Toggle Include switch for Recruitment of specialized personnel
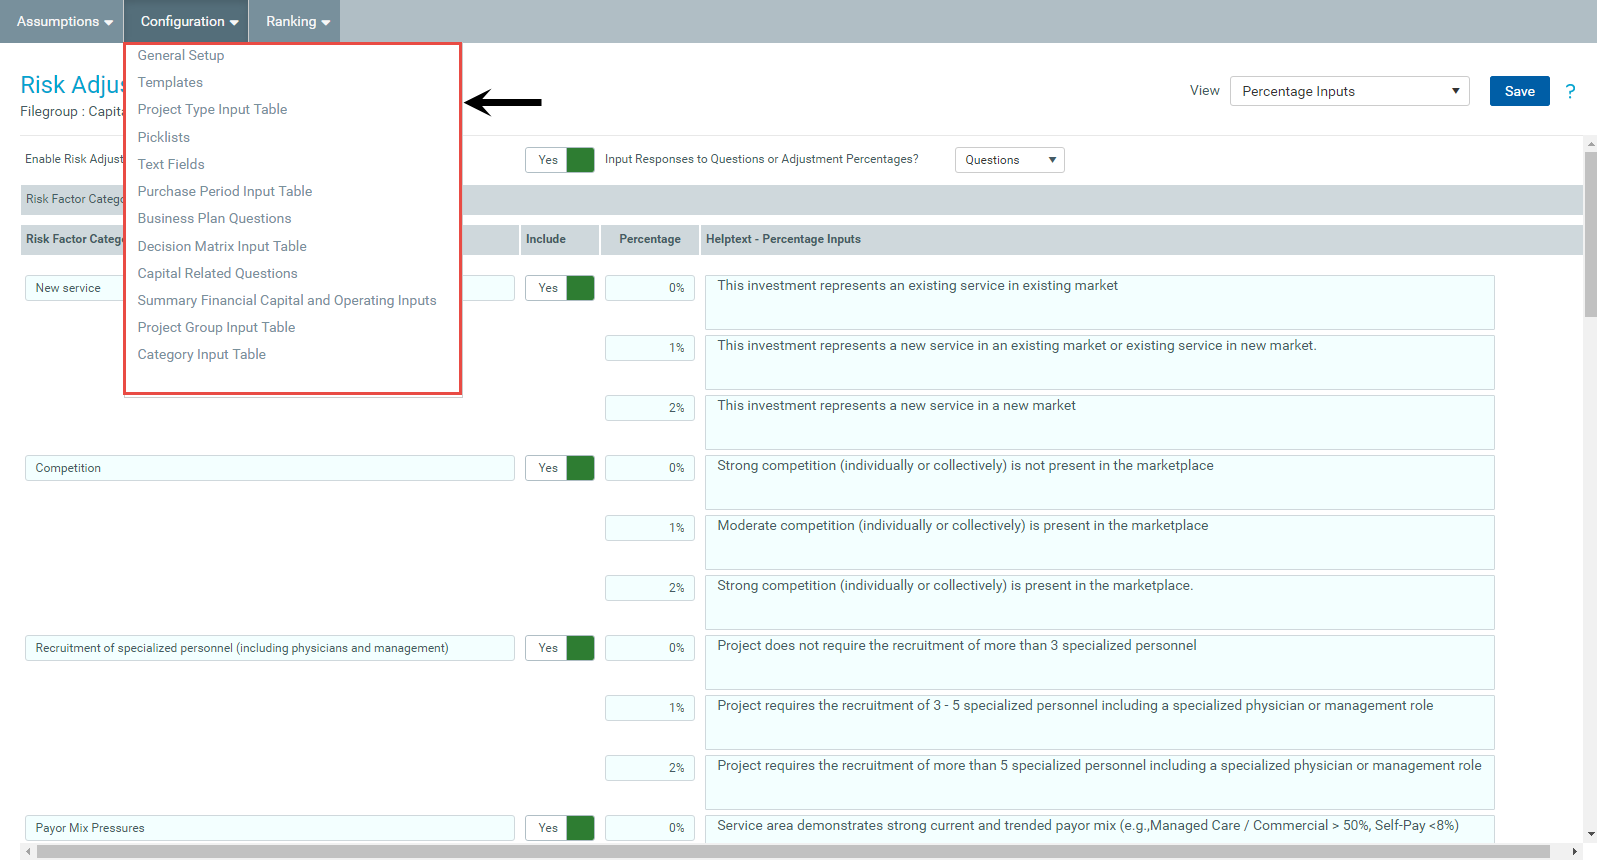This screenshot has height=860, width=1597. tap(560, 648)
